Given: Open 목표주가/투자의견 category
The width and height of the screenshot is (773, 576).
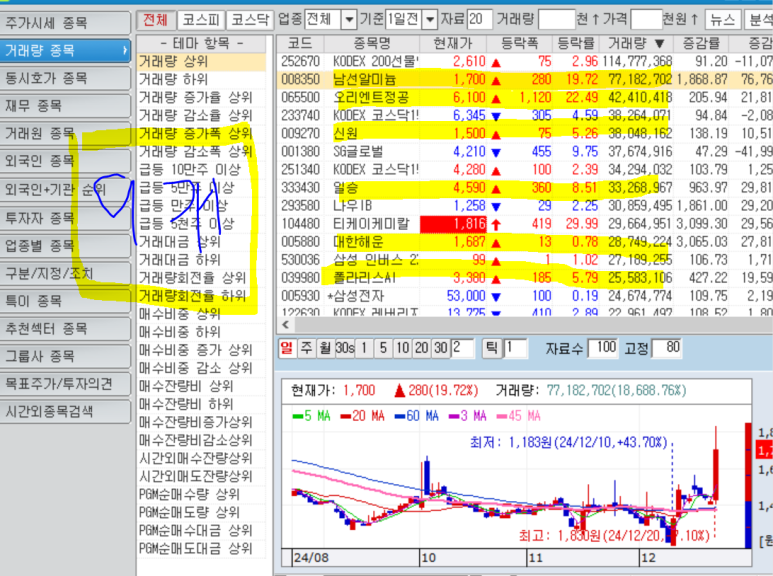Looking at the screenshot, I should tap(65, 384).
